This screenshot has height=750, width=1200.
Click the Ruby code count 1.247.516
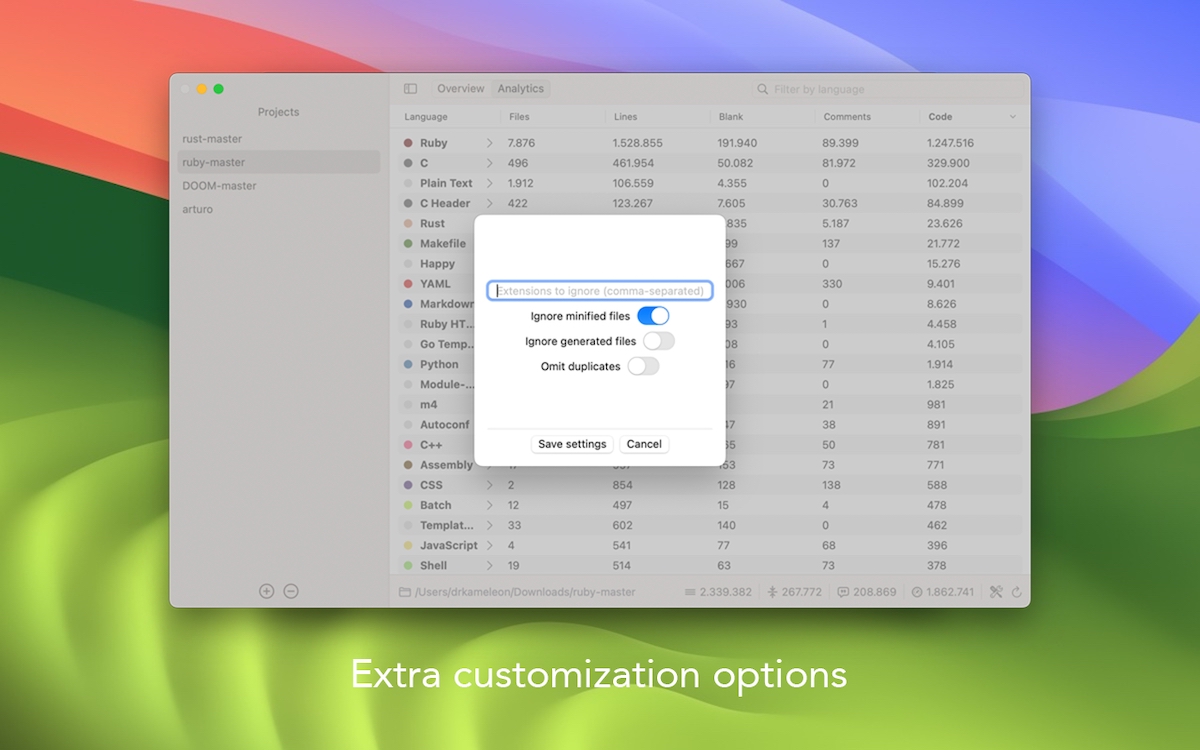click(950, 143)
